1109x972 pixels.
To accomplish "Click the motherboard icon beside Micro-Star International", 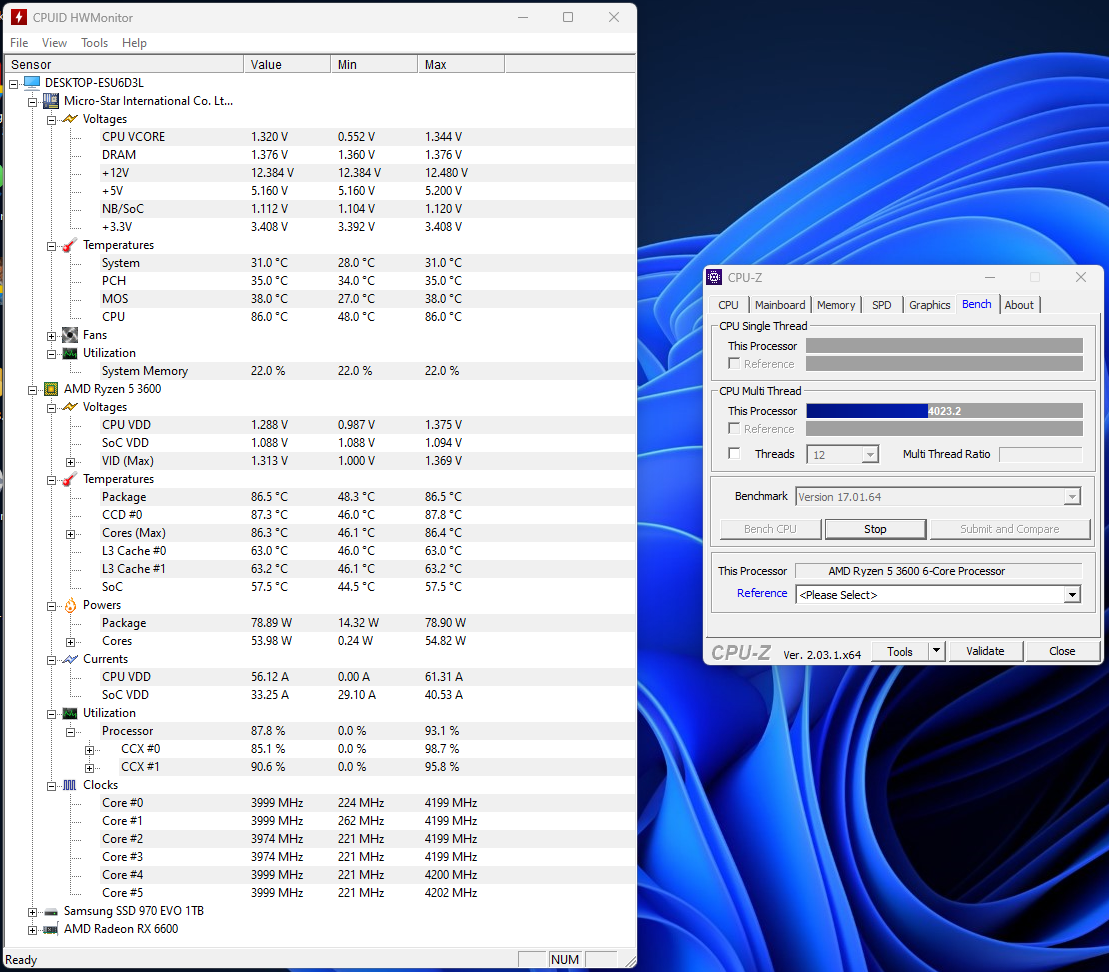I will (x=51, y=101).
